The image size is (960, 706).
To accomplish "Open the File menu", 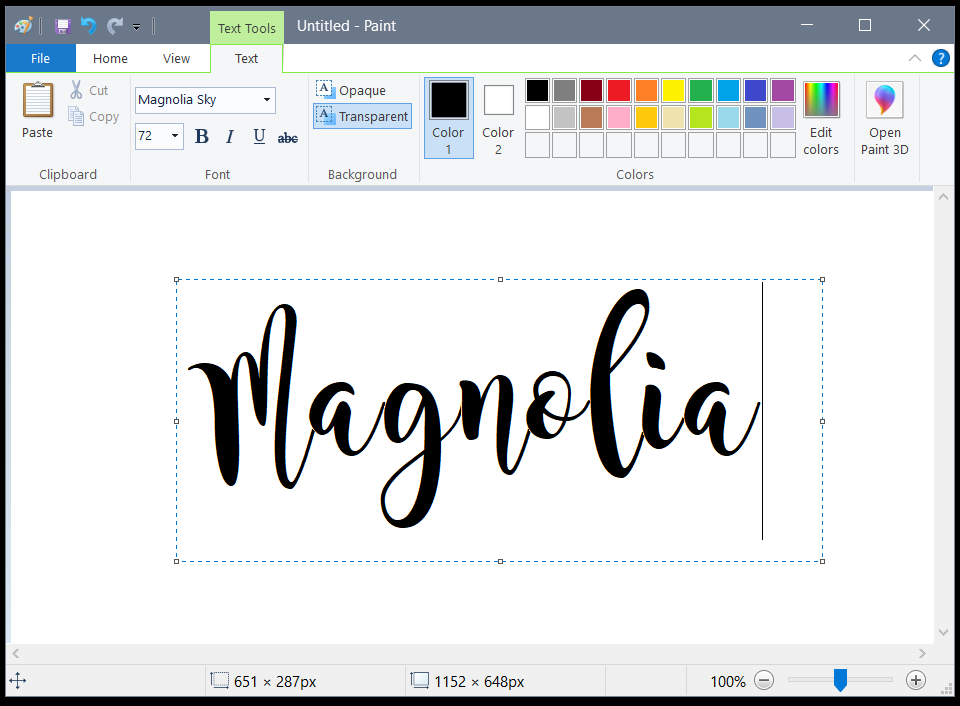I will click(40, 58).
